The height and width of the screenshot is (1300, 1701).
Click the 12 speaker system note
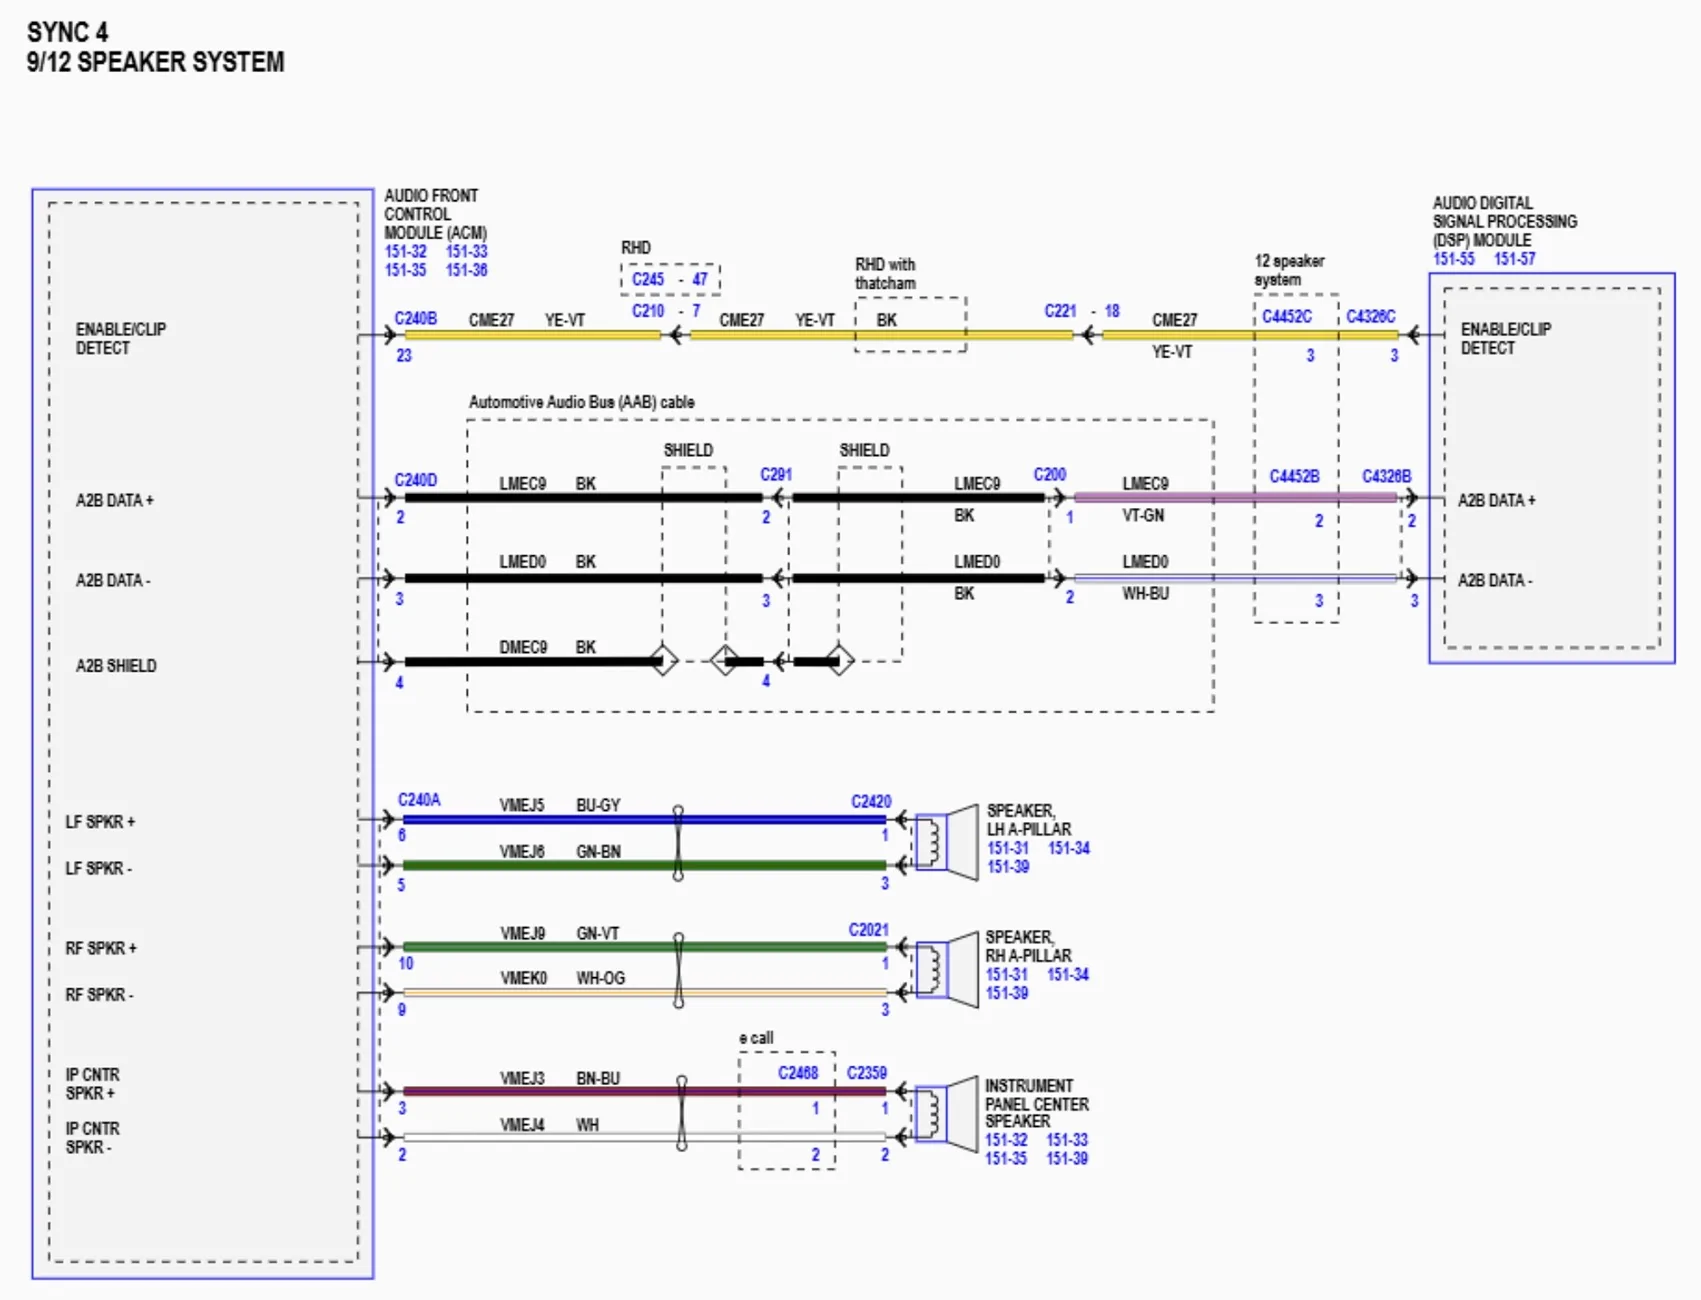[x=1289, y=270]
